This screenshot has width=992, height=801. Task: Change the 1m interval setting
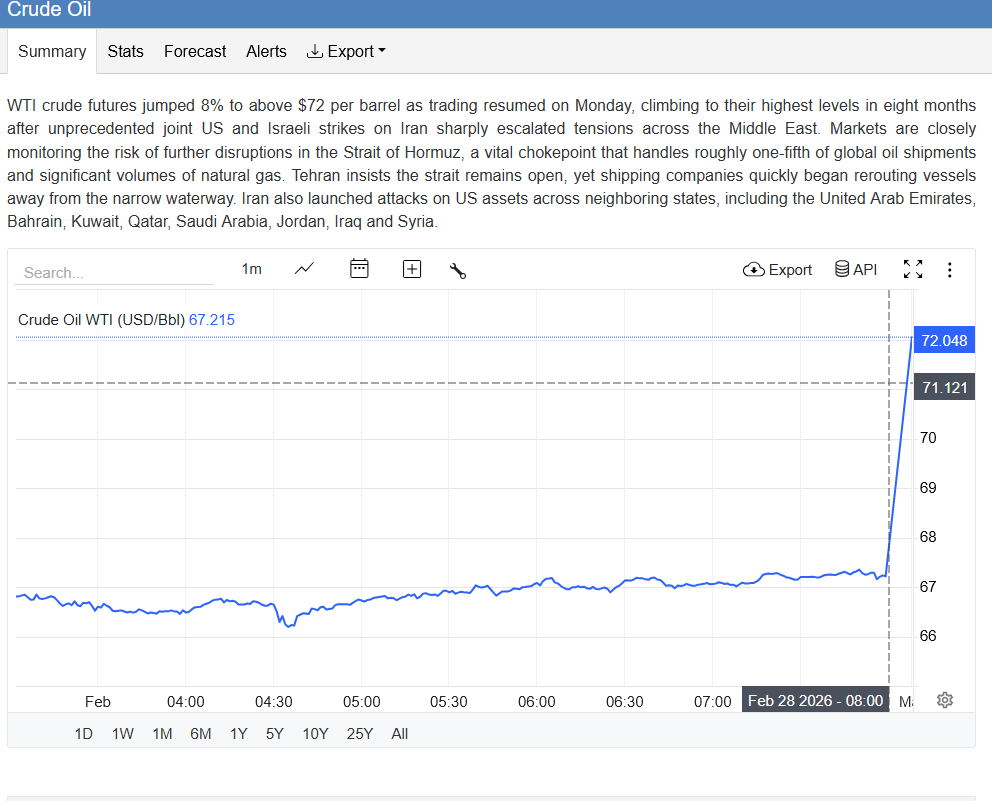coord(251,270)
